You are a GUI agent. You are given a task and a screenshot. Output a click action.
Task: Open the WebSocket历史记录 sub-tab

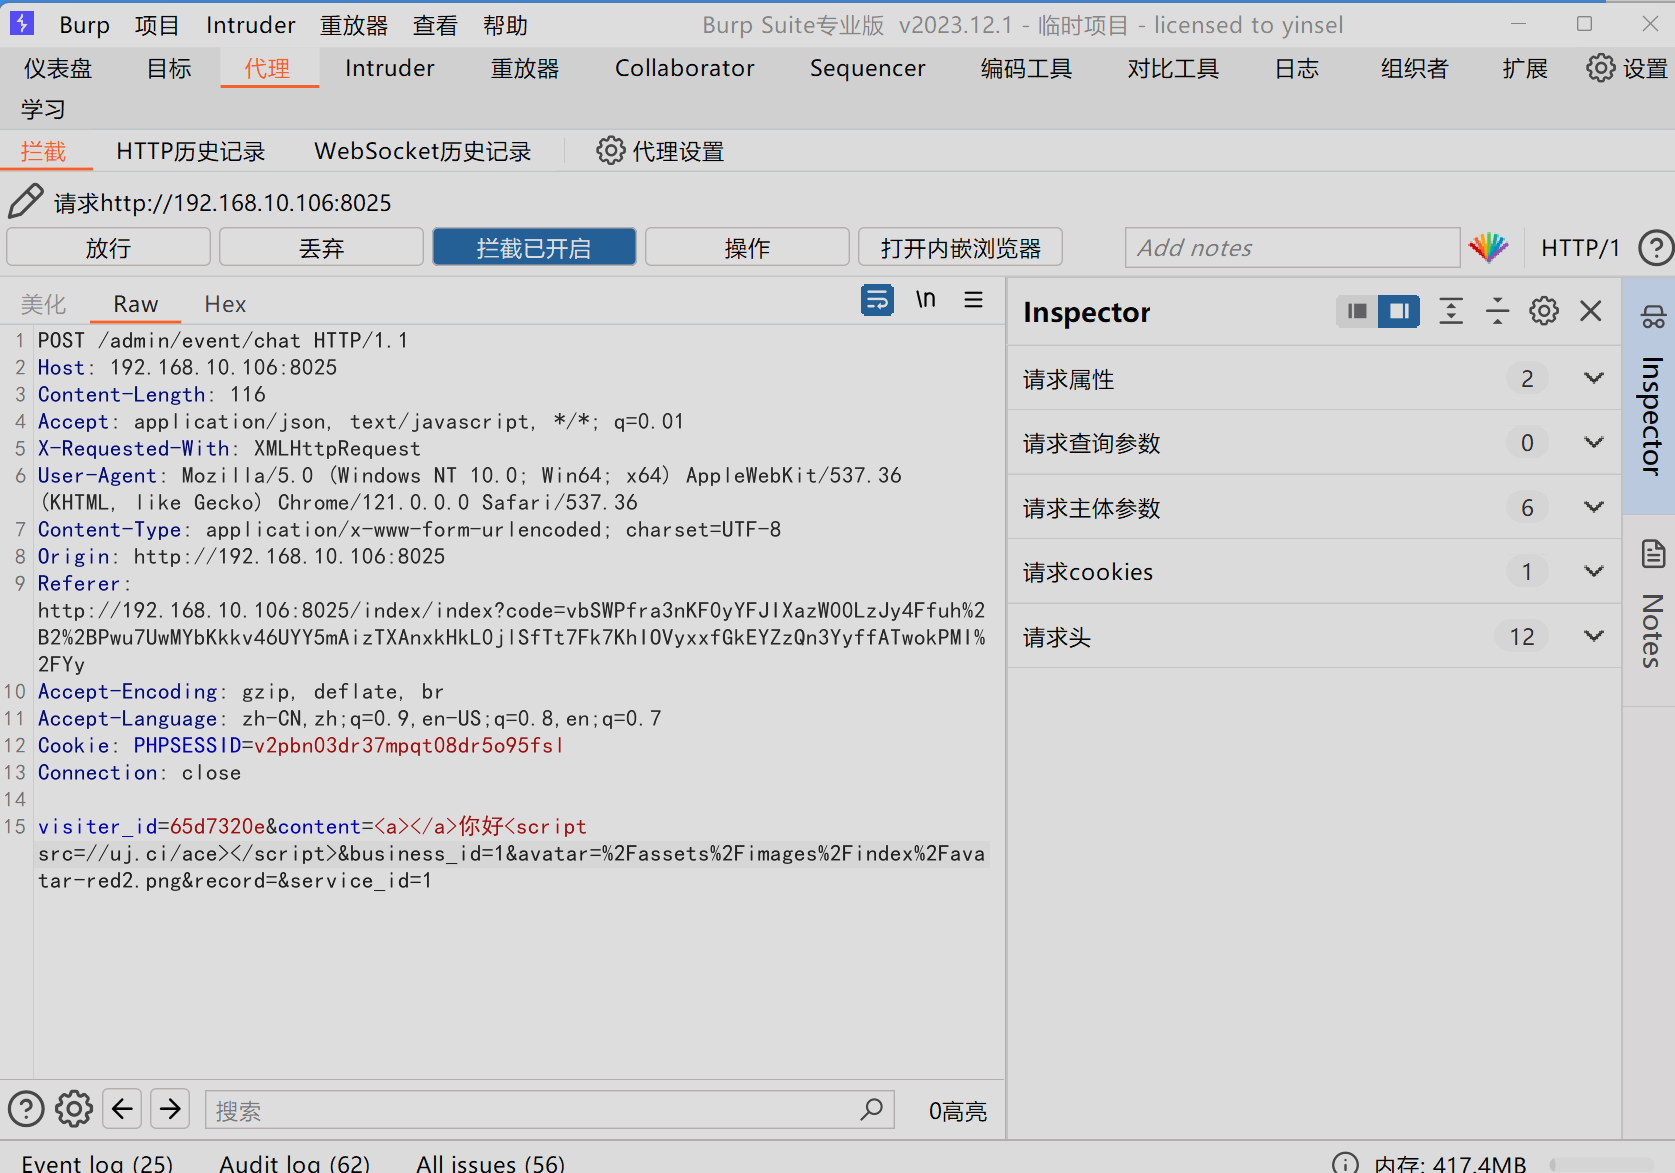tap(423, 151)
